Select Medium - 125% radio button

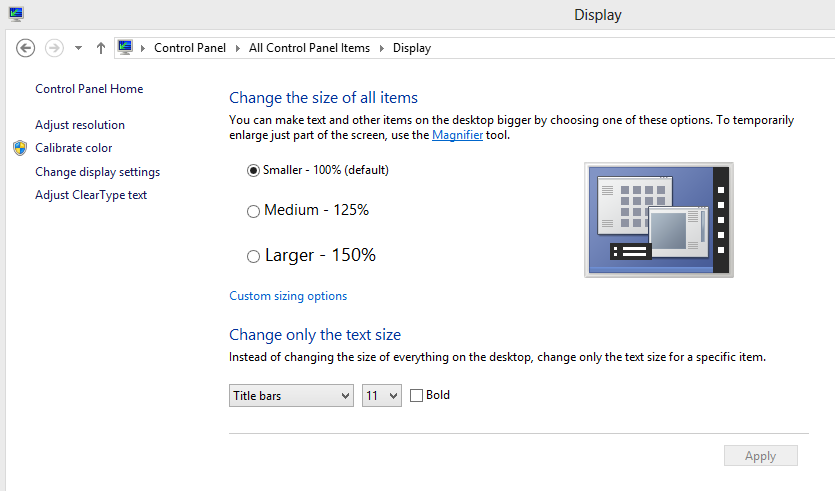point(253,211)
